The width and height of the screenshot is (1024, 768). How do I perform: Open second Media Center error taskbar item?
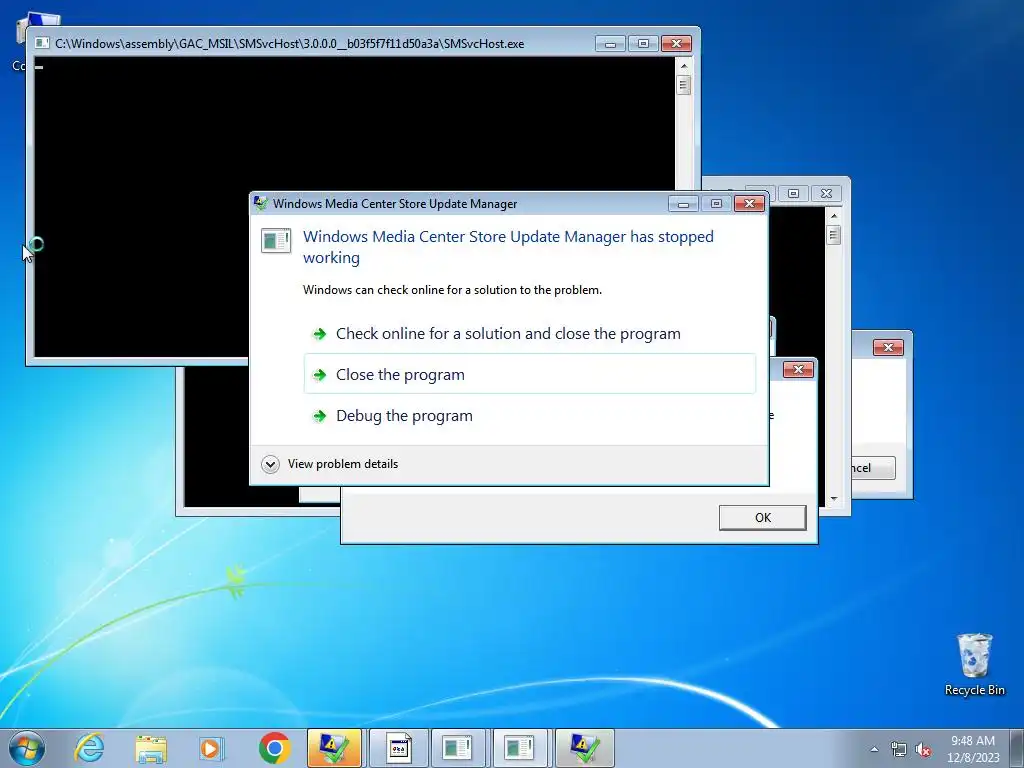520,748
